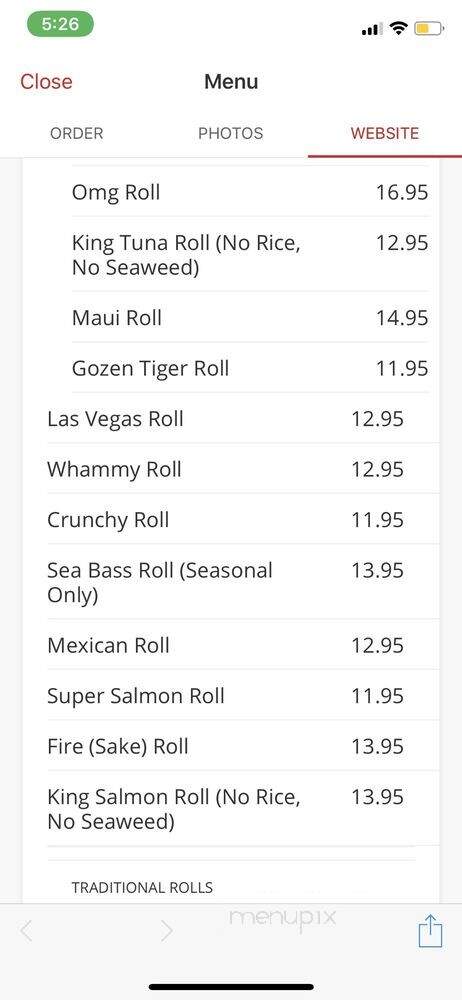
Task: Tap the Gozen Tiger Roll entry
Action: (x=250, y=368)
